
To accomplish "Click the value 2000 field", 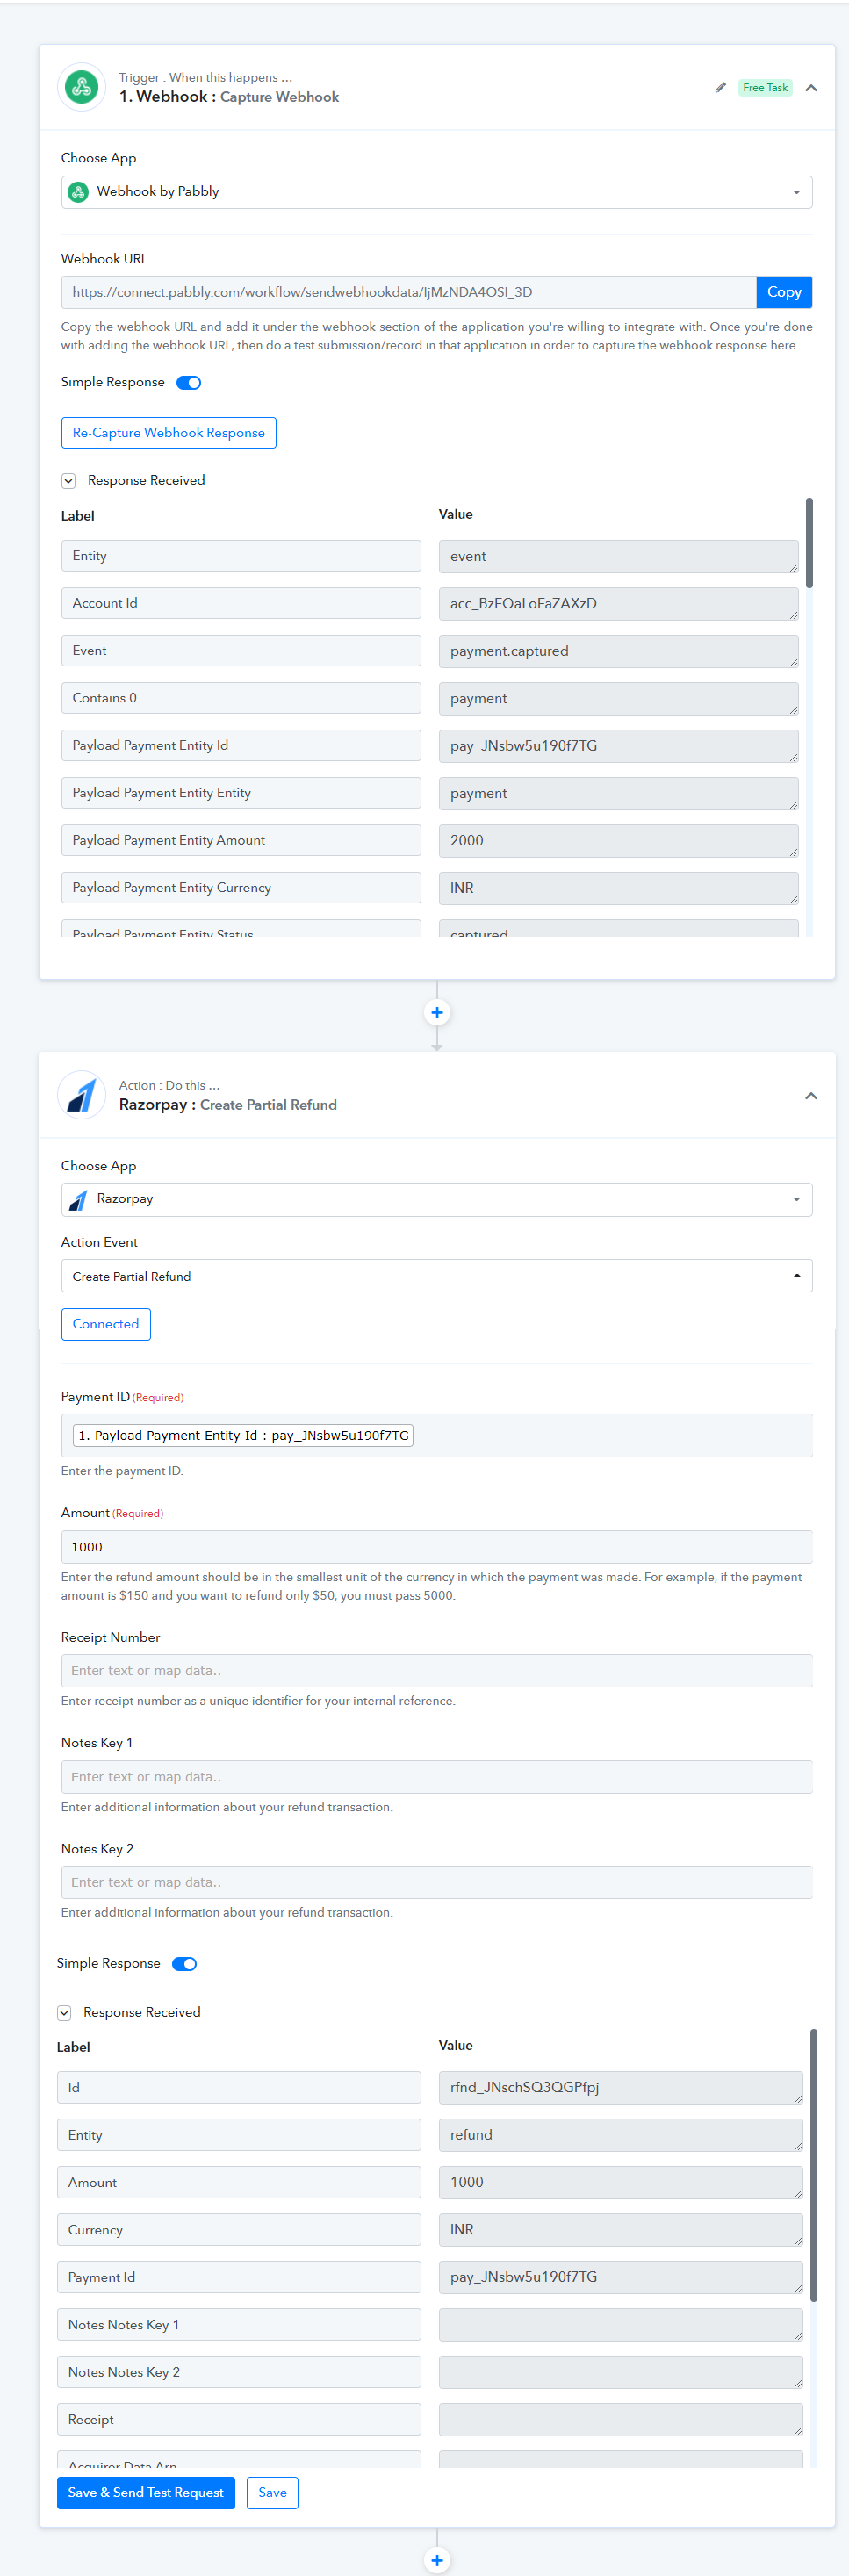I will 619,841.
